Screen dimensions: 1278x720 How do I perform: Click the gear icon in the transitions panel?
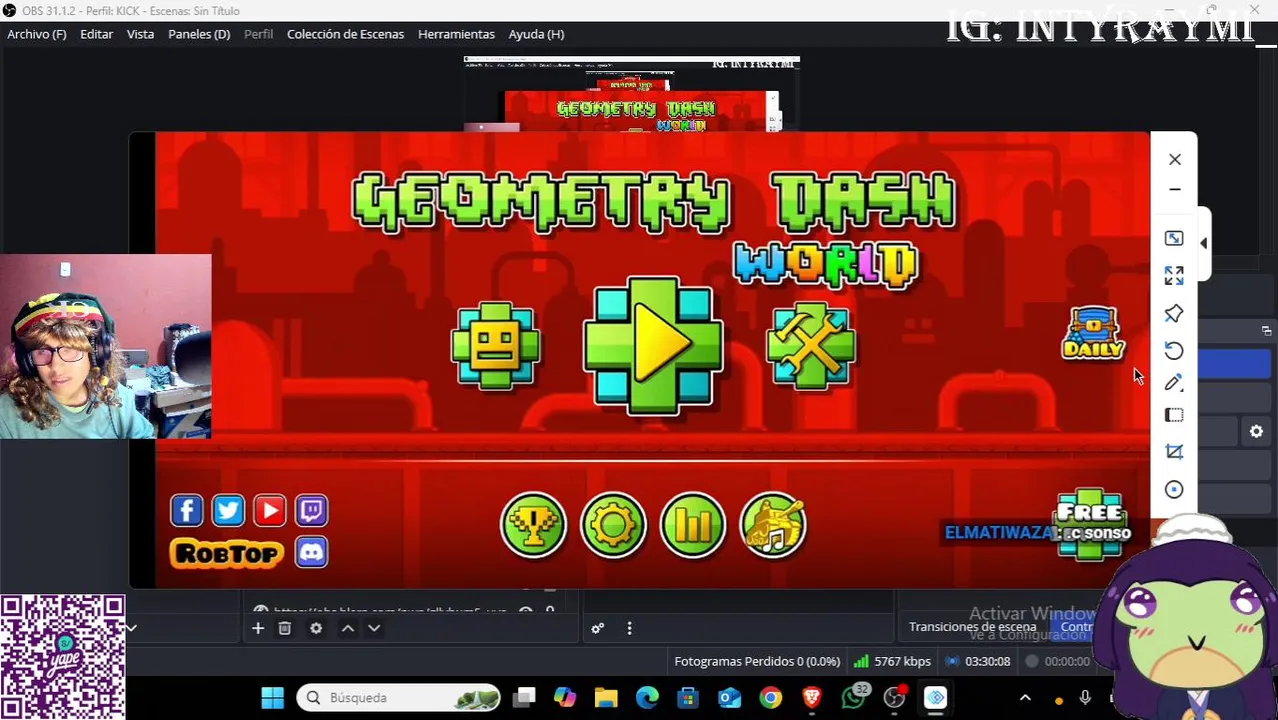point(1256,432)
